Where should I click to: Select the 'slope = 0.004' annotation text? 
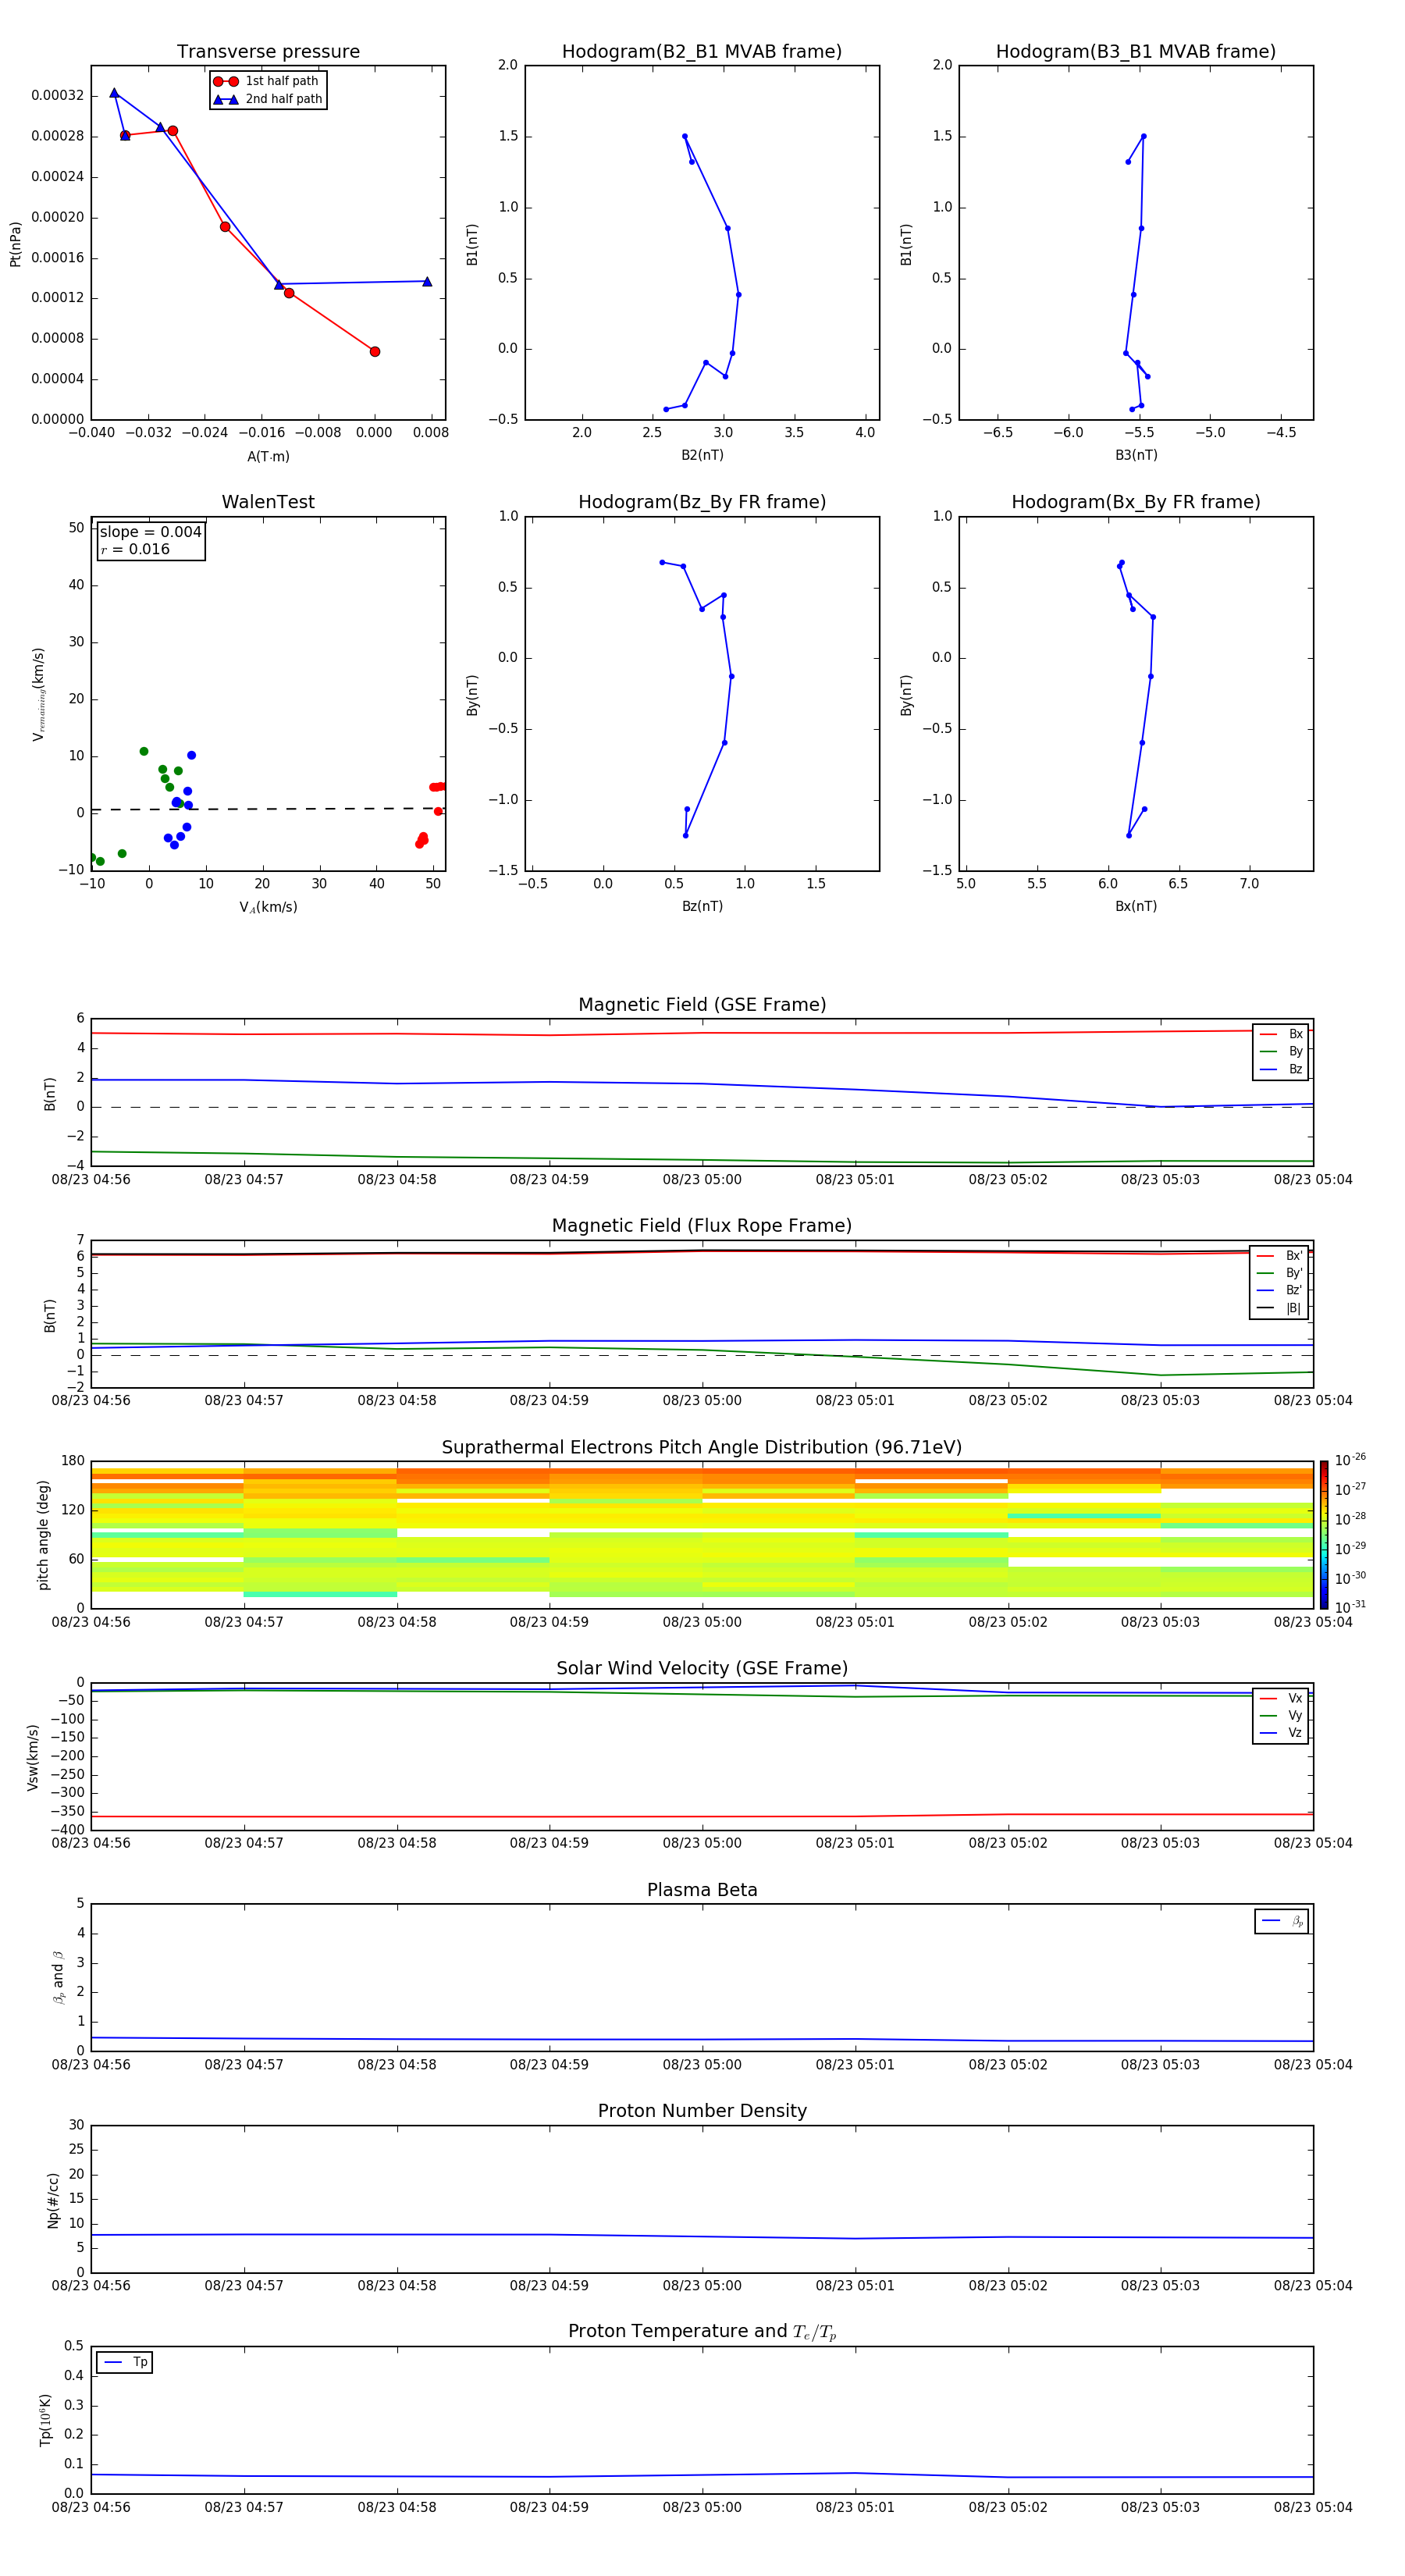(150, 532)
